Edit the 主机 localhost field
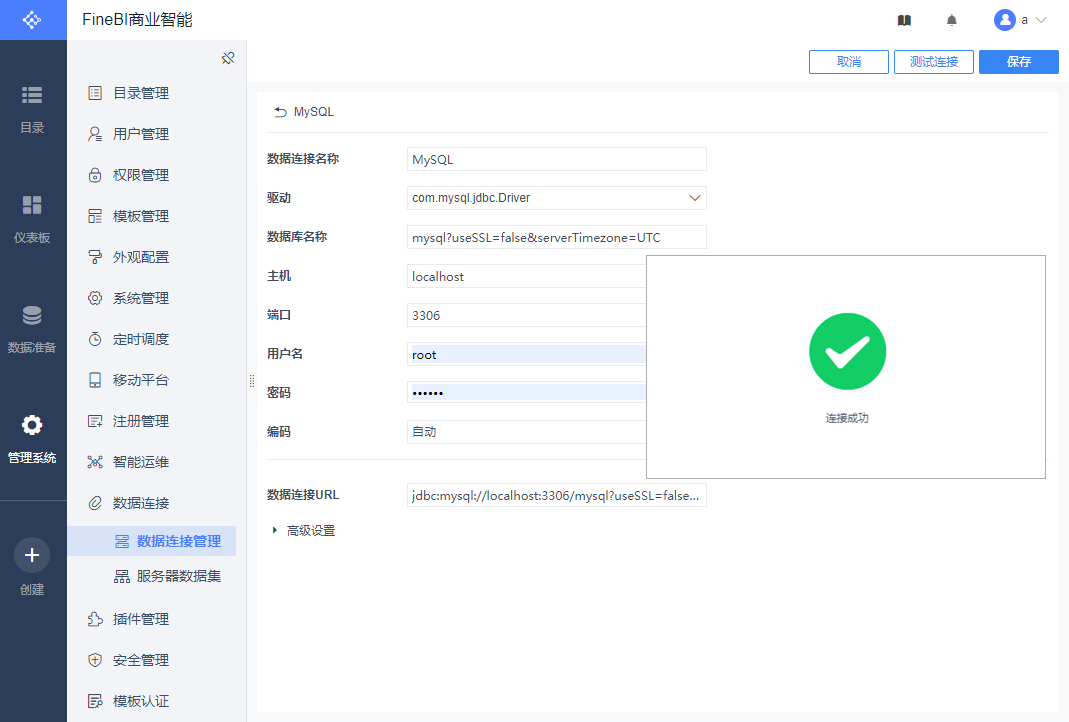The width and height of the screenshot is (1069, 722). coord(526,276)
